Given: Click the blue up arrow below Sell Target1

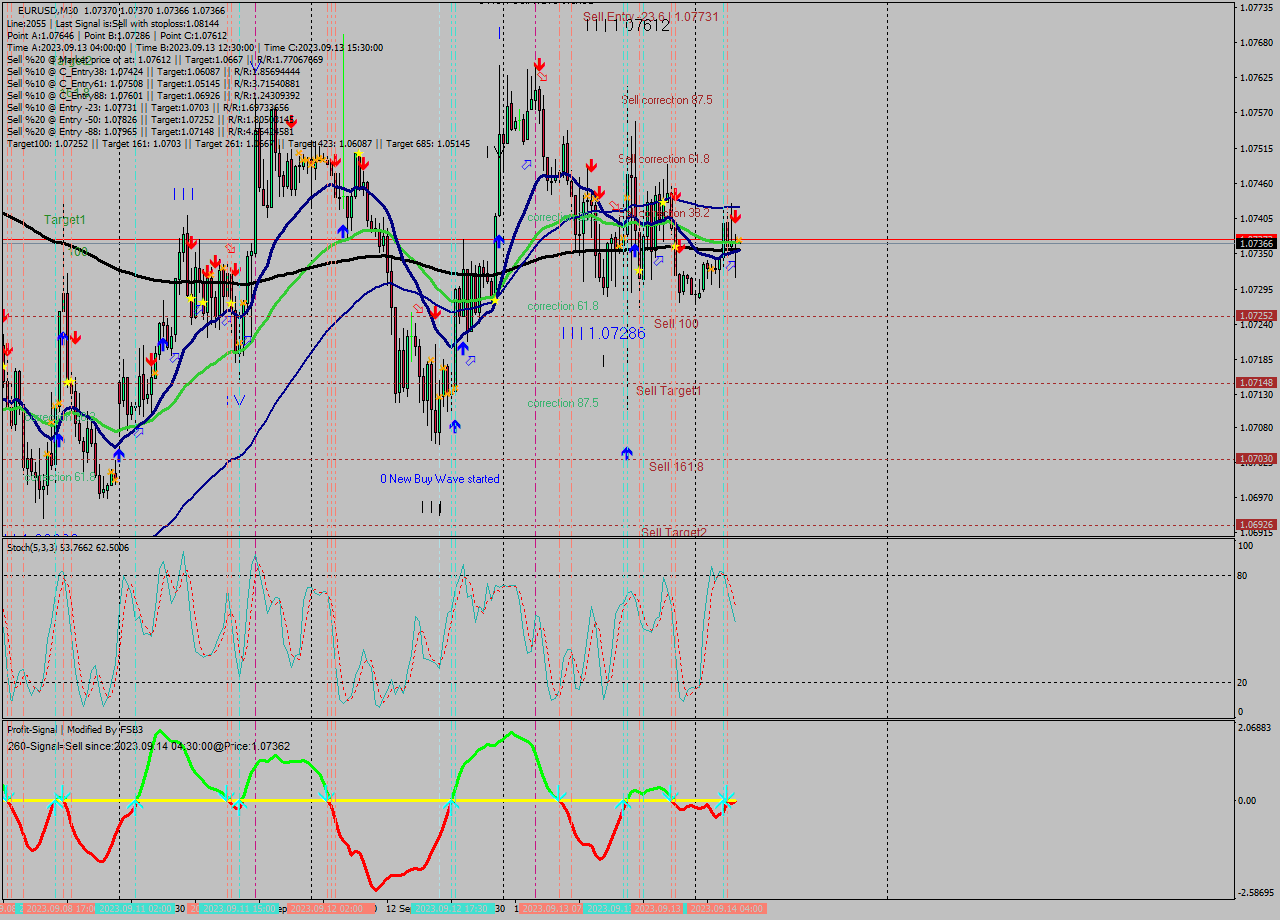Looking at the screenshot, I should point(627,453).
